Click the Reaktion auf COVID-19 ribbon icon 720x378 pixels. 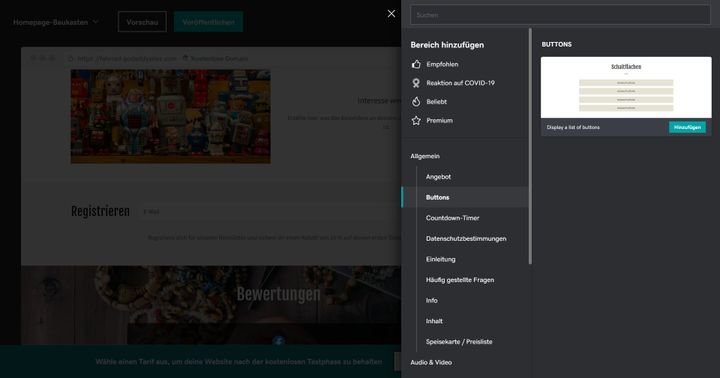click(416, 83)
